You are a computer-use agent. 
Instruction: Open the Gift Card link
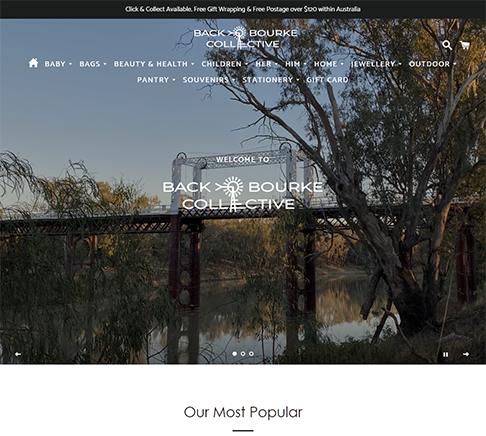click(327, 80)
